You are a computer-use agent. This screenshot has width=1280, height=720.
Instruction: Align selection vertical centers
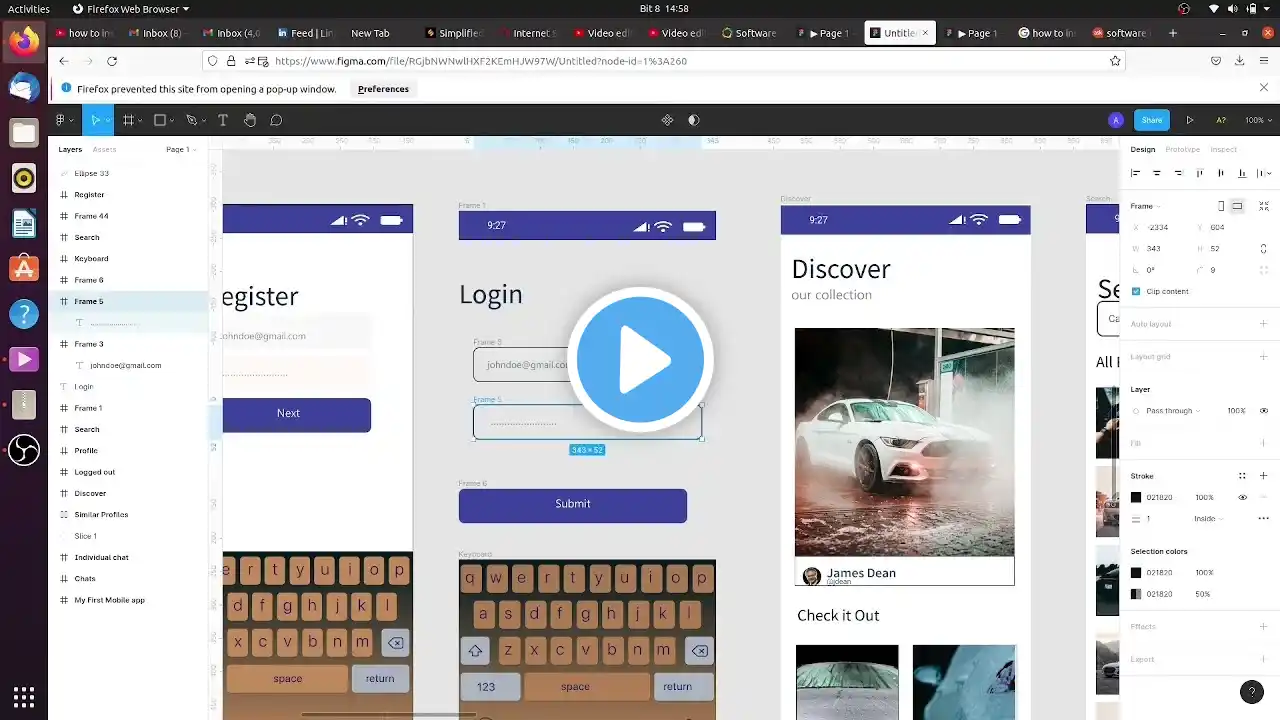1221,173
